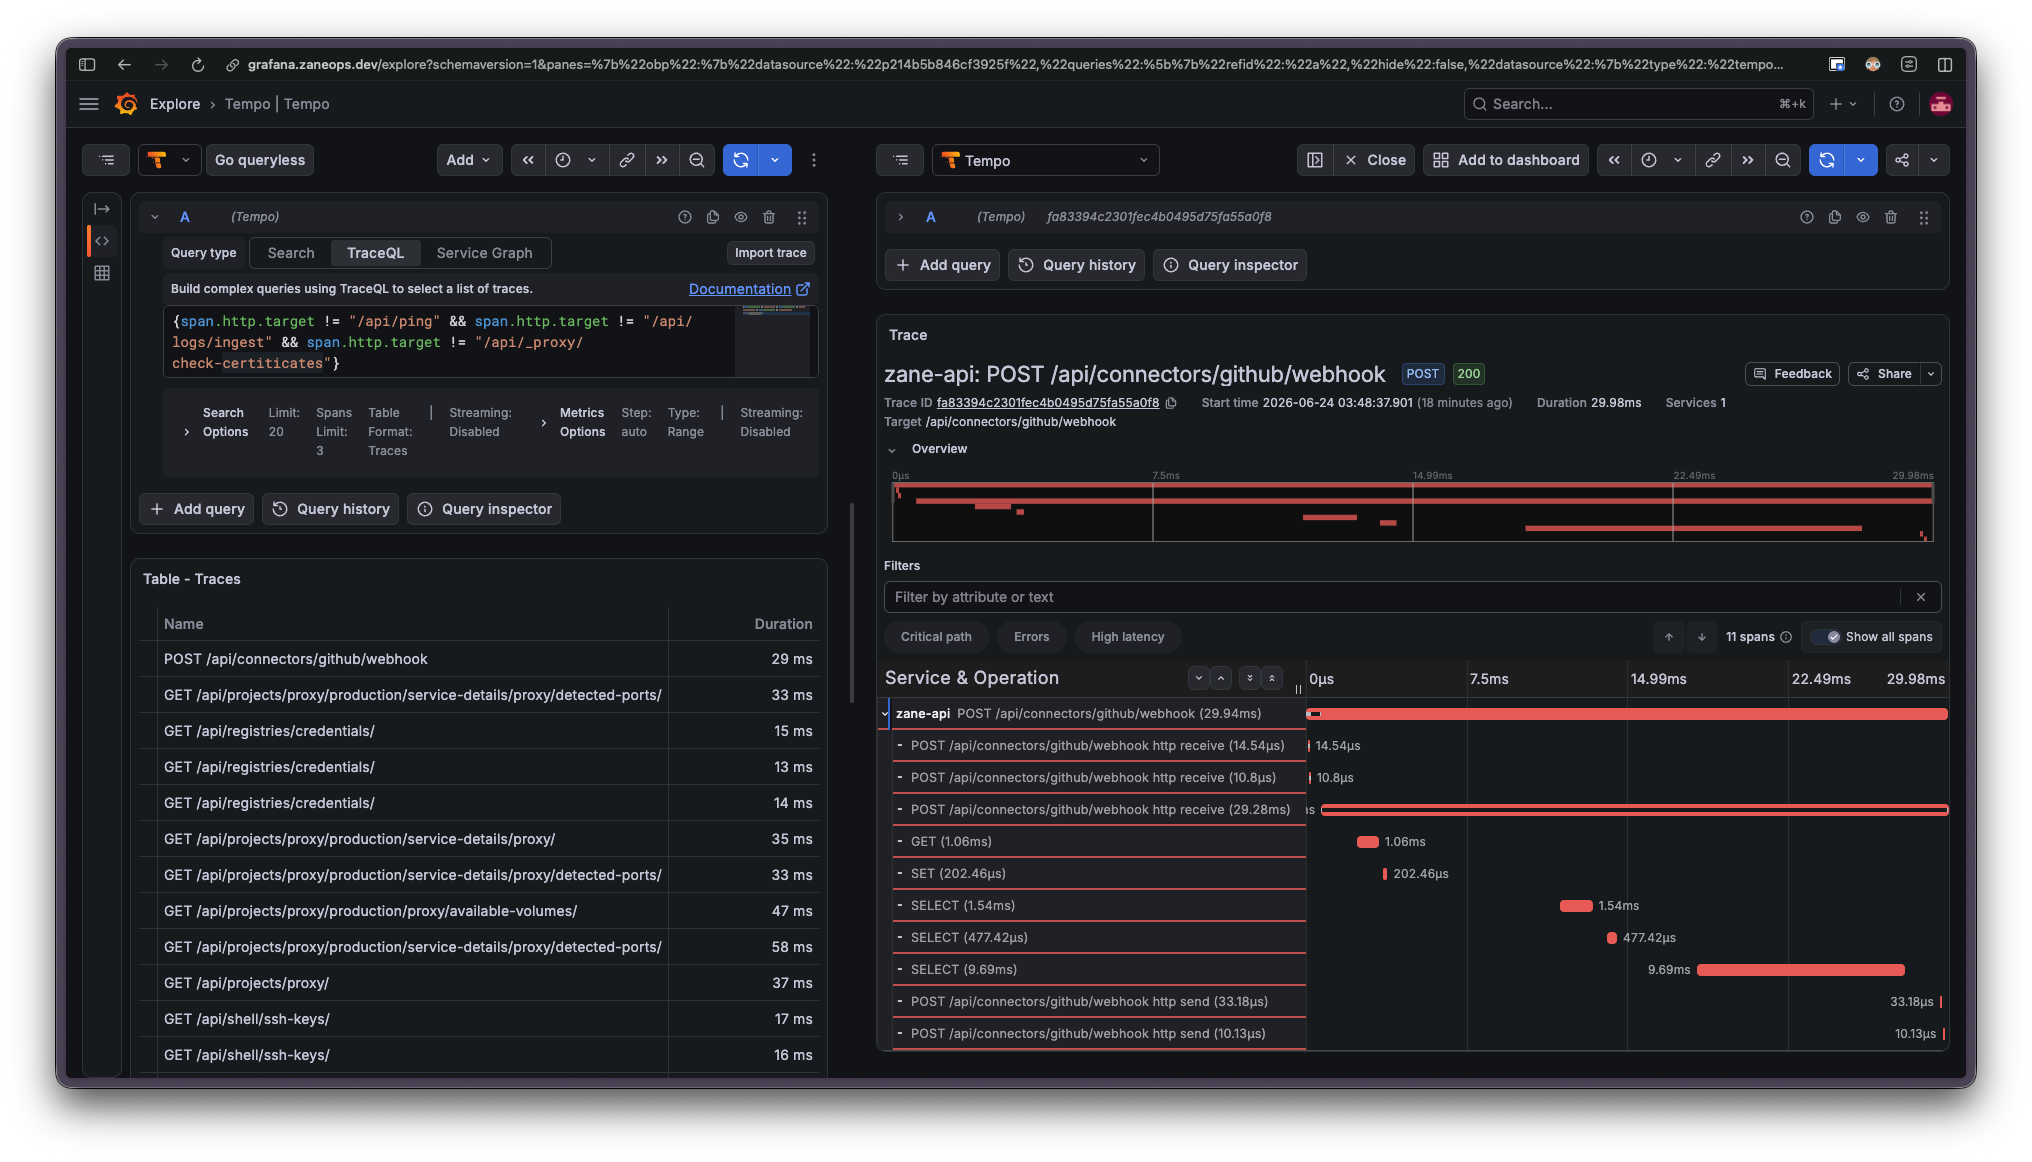Select the TraceQL query type tab
The image size is (2032, 1162).
point(375,253)
